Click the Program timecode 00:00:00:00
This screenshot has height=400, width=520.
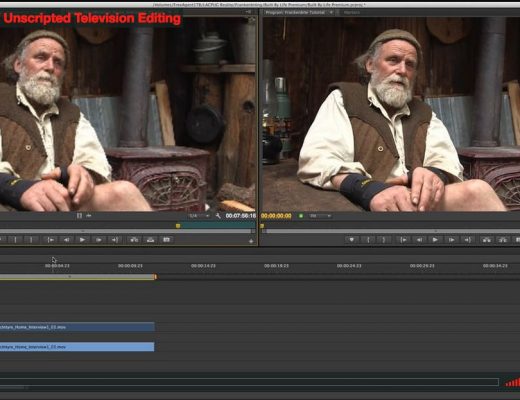(x=276, y=216)
